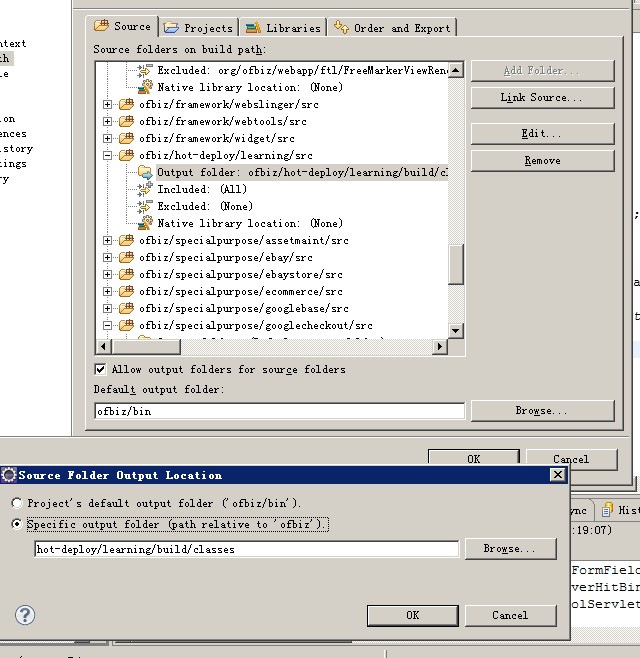The image size is (640, 658).
Task: Click the horizontal scroll right arrow
Action: (440, 347)
